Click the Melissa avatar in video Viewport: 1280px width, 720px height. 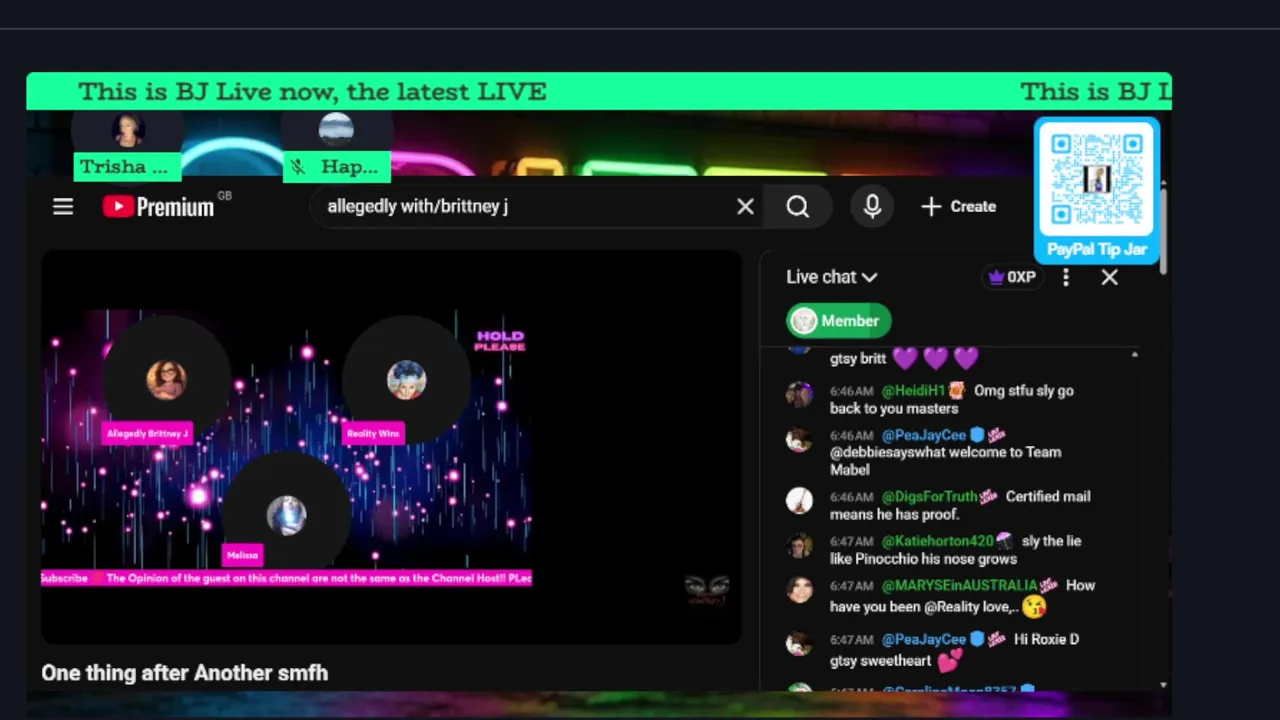tap(286, 515)
